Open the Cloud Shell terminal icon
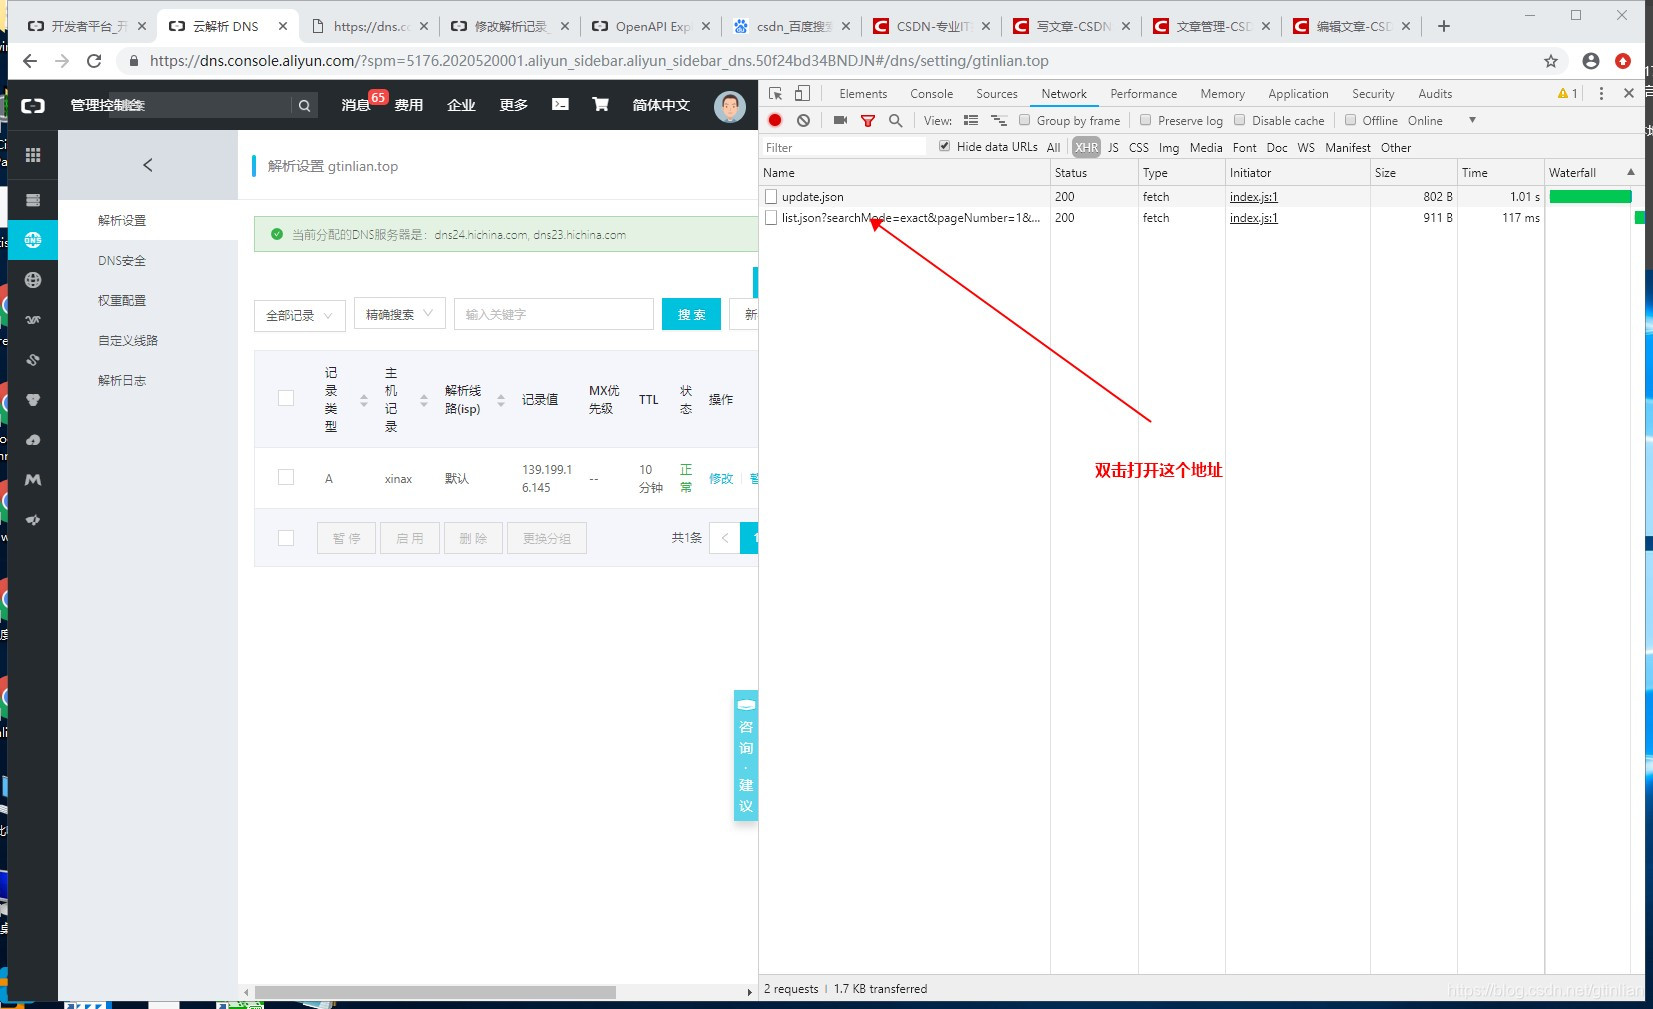This screenshot has width=1653, height=1009. click(x=560, y=104)
